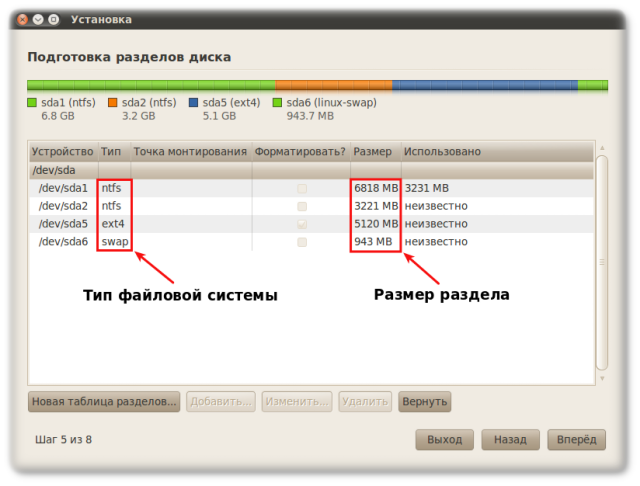Viewport: 640px width, 486px height.
Task: Click the green sda1 legend color square
Action: [32, 102]
